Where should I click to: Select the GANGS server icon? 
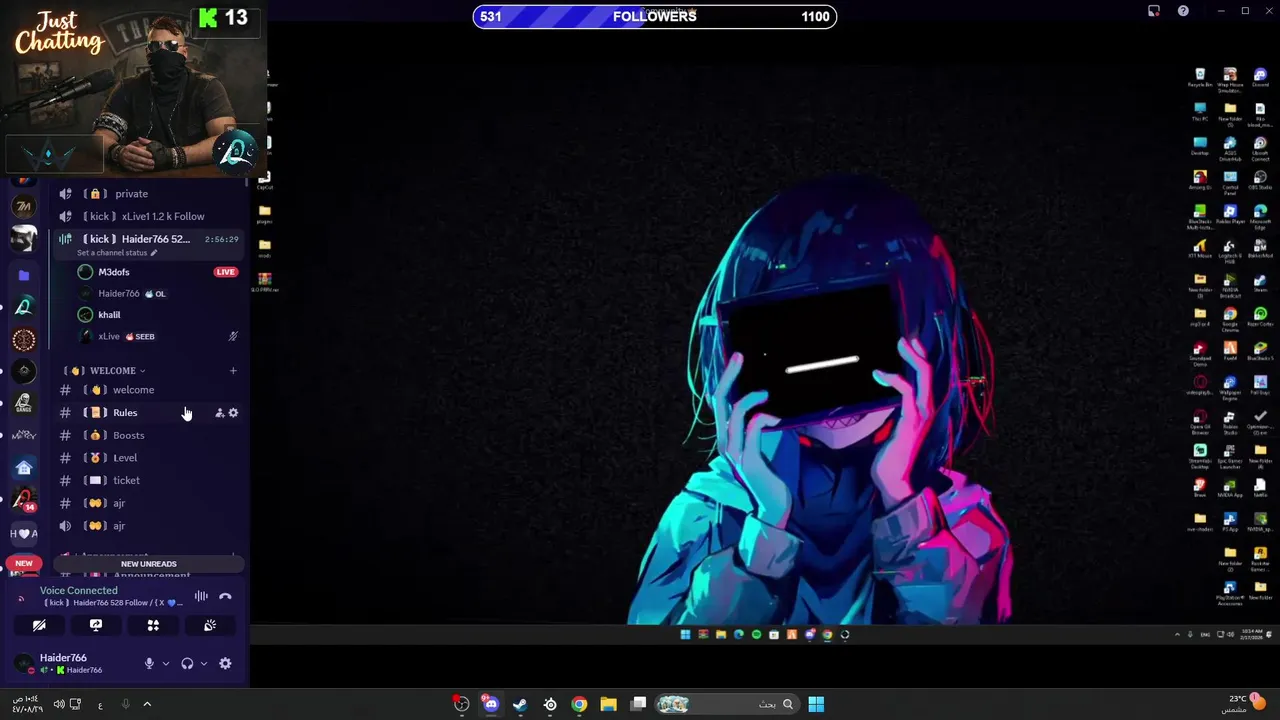pos(24,403)
